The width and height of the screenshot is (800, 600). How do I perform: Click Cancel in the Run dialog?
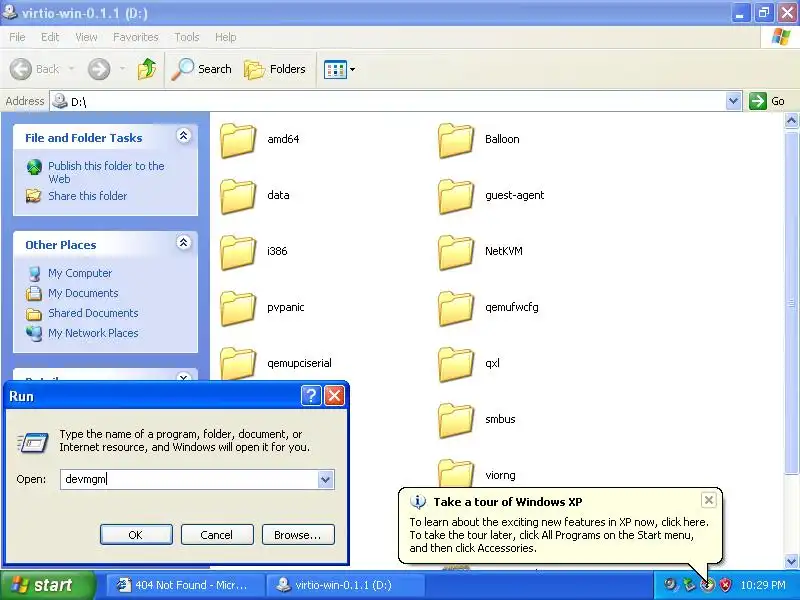217,535
